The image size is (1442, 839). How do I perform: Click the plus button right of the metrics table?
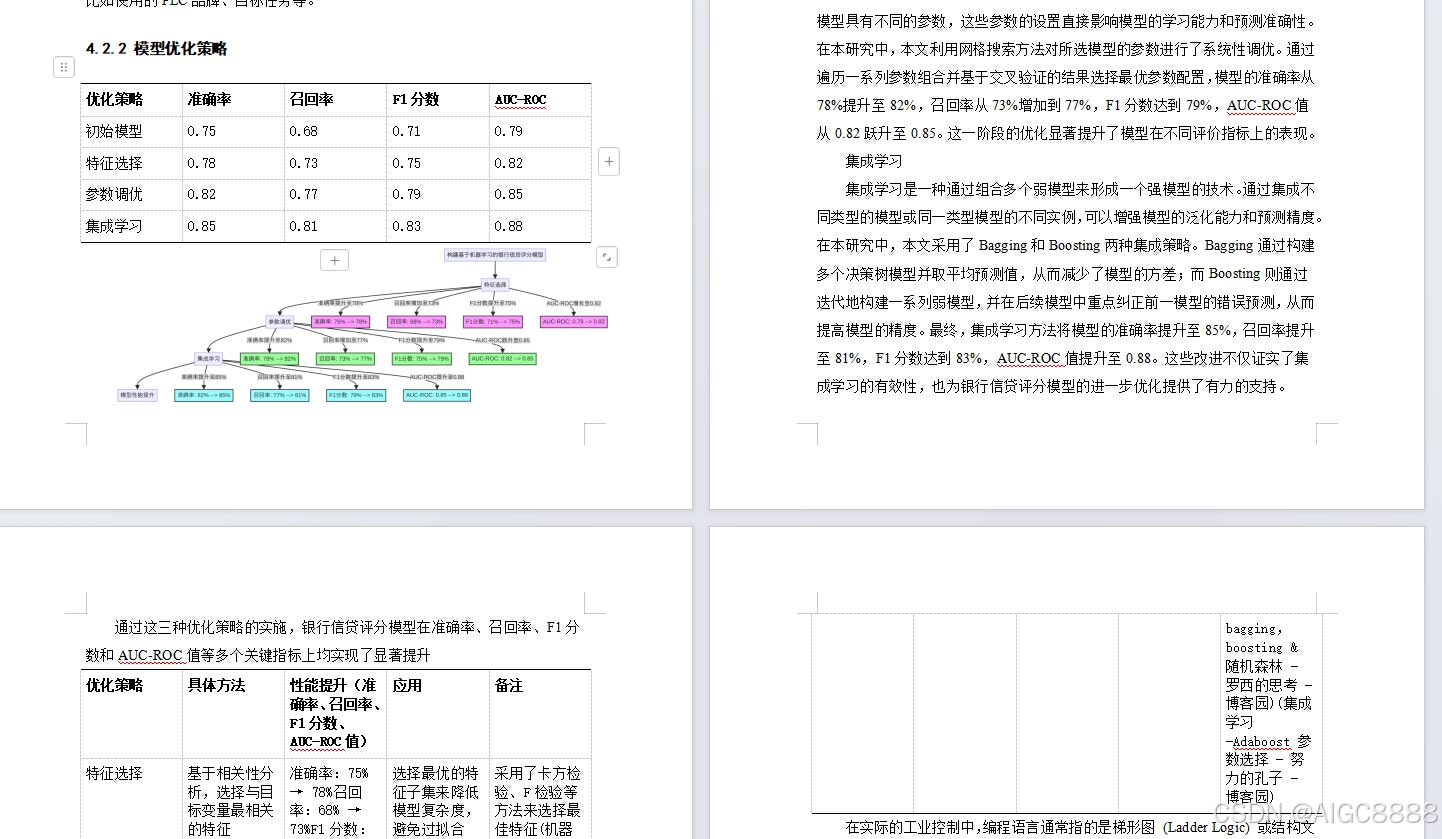coord(609,161)
